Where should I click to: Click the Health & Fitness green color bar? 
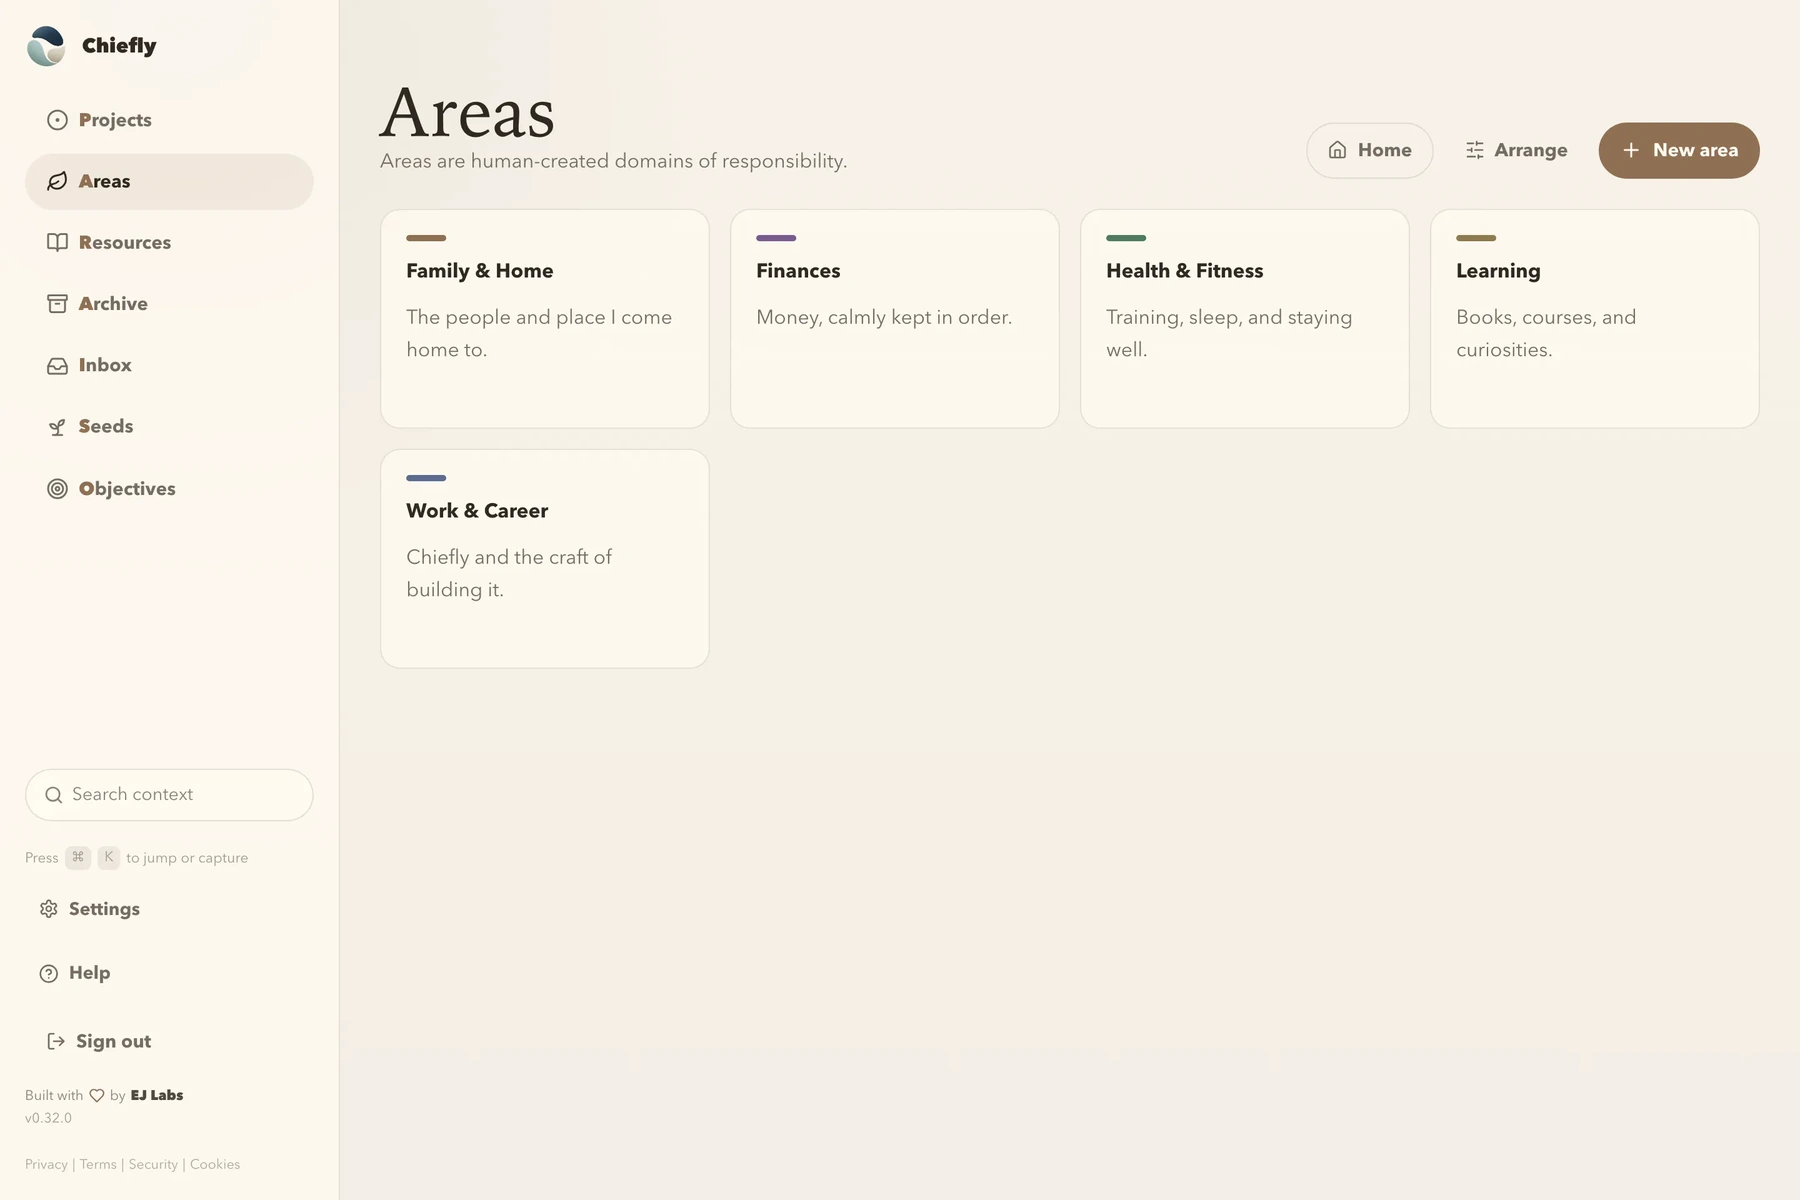point(1126,238)
